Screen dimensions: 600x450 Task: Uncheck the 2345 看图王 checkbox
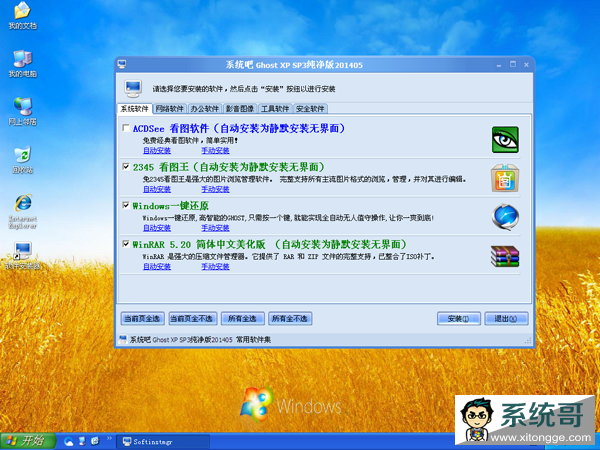point(126,166)
